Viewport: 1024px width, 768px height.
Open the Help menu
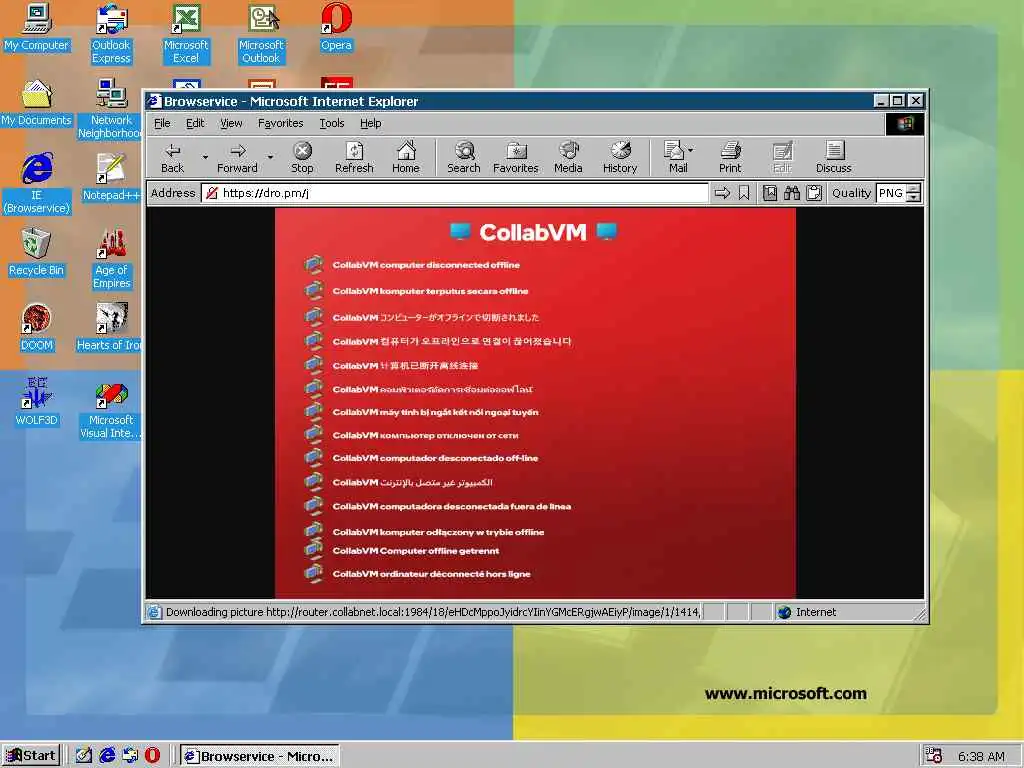pyautogui.click(x=370, y=123)
